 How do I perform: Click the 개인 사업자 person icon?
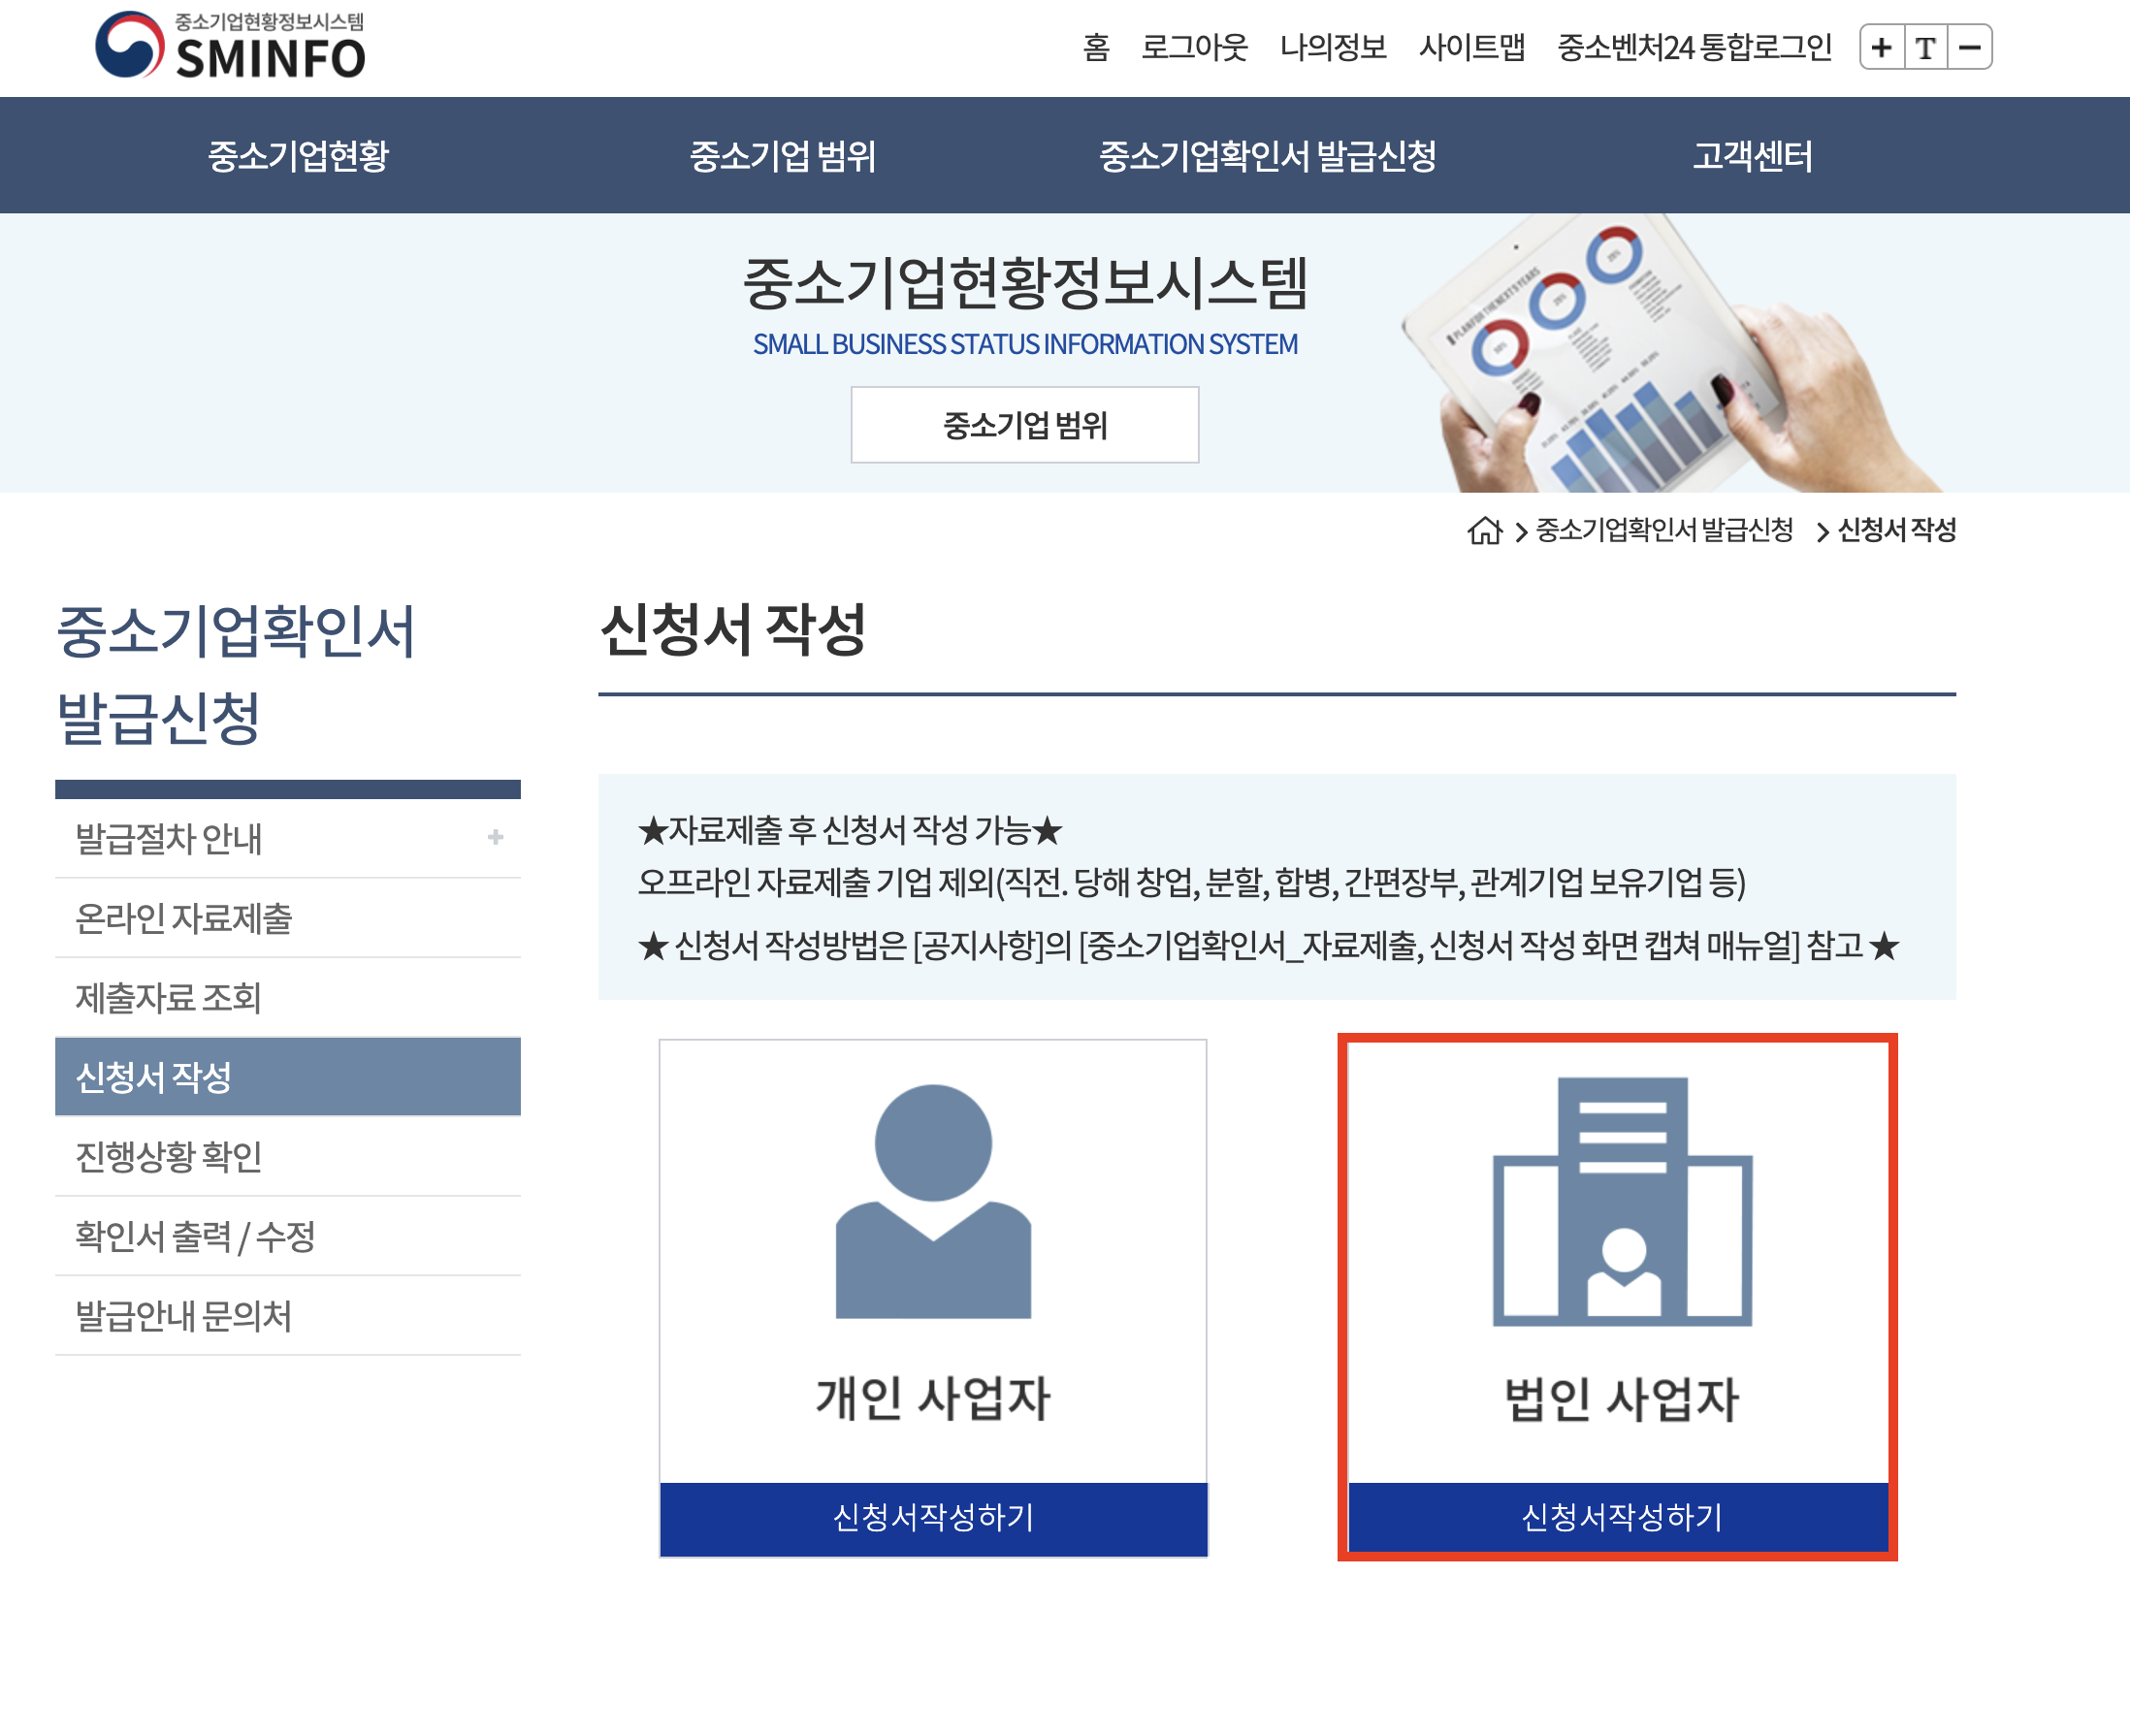tap(932, 1200)
